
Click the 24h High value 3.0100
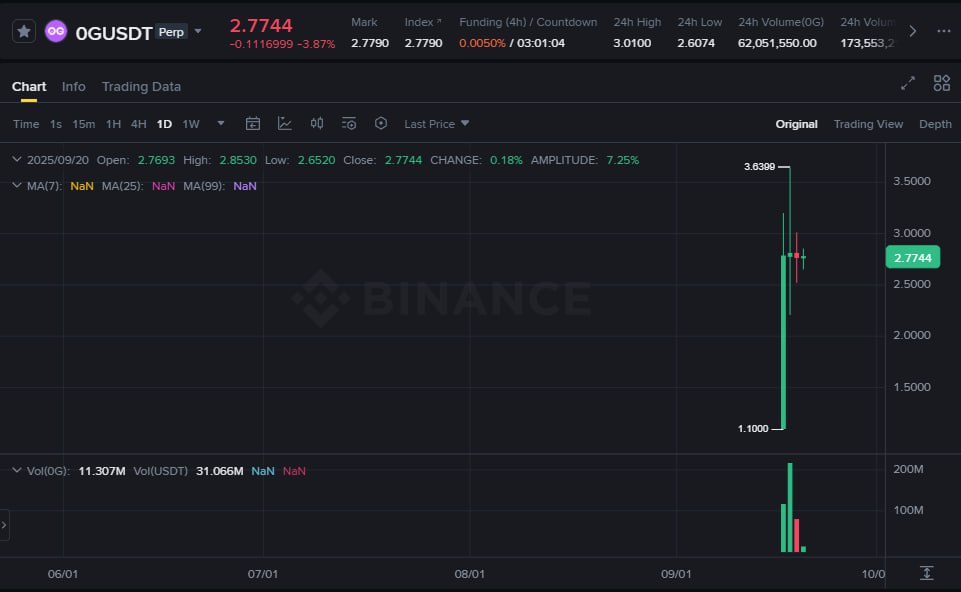click(632, 43)
